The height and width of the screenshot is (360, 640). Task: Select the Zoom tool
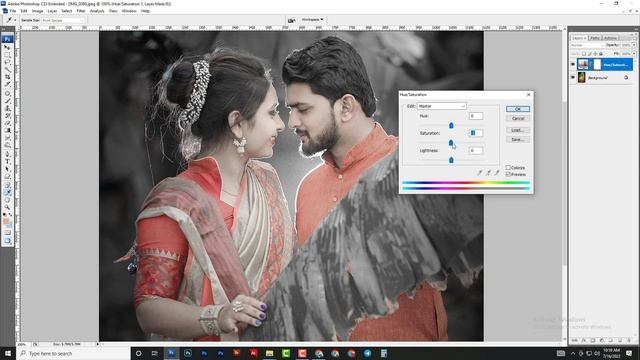click(7, 207)
